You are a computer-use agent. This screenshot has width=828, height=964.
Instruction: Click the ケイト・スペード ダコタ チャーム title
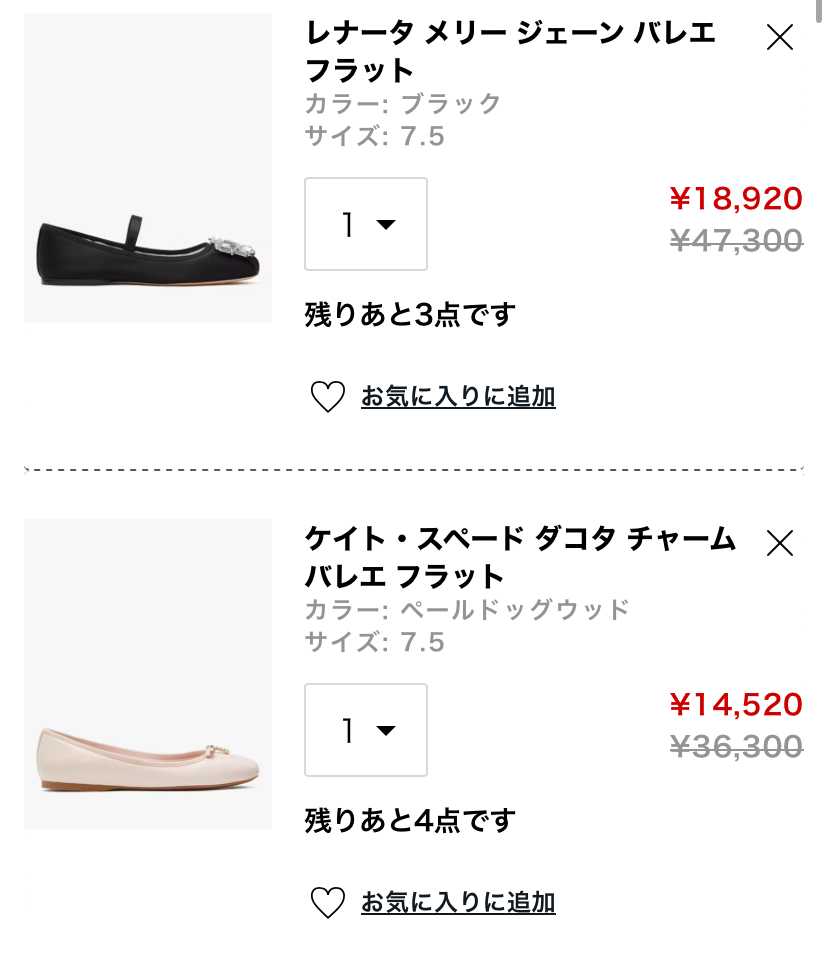click(x=520, y=557)
